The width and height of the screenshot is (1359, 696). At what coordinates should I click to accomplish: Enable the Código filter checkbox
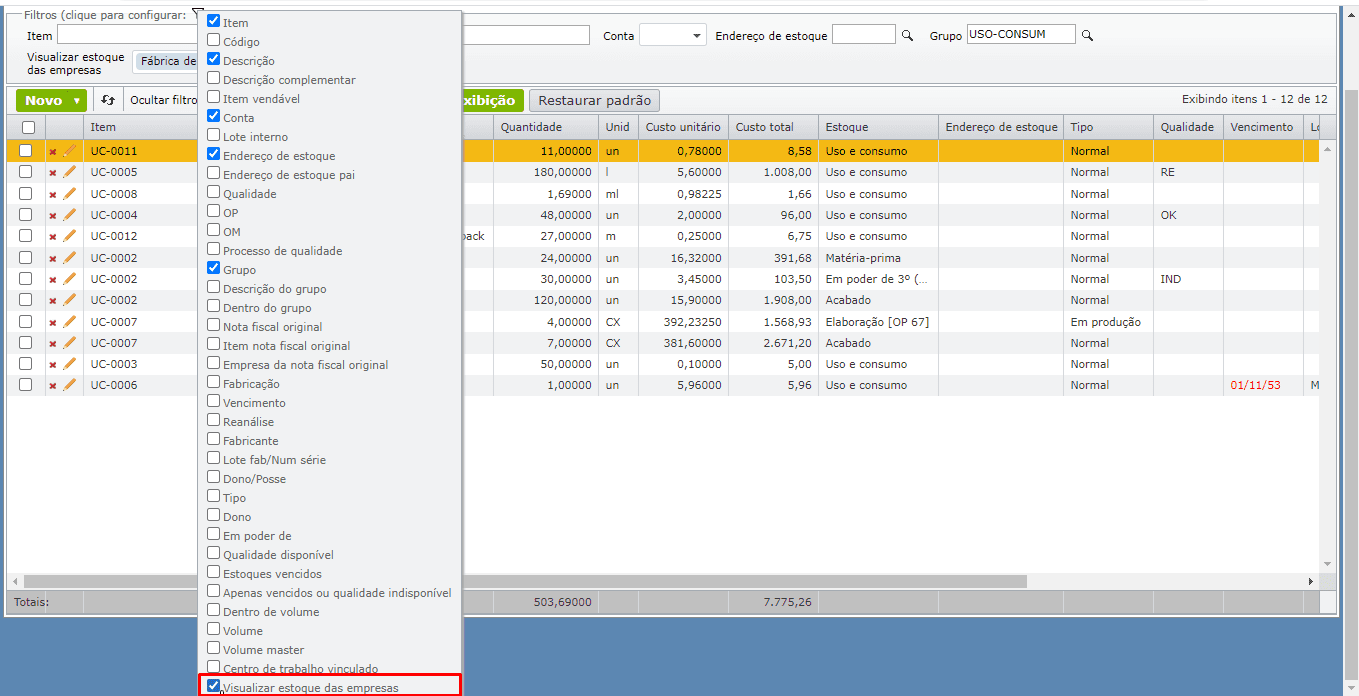click(214, 41)
